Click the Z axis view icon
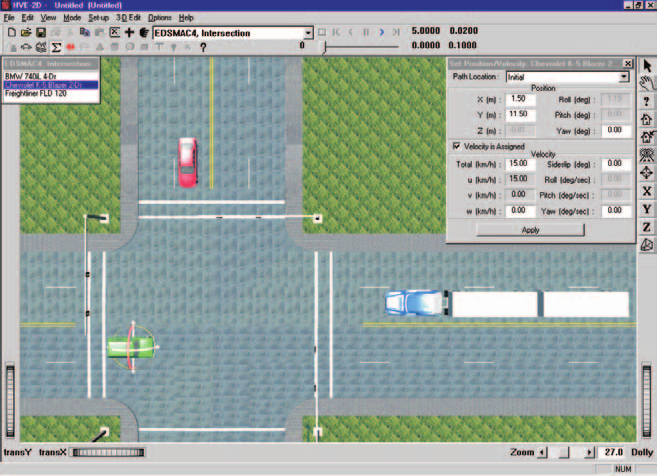 coord(647,227)
